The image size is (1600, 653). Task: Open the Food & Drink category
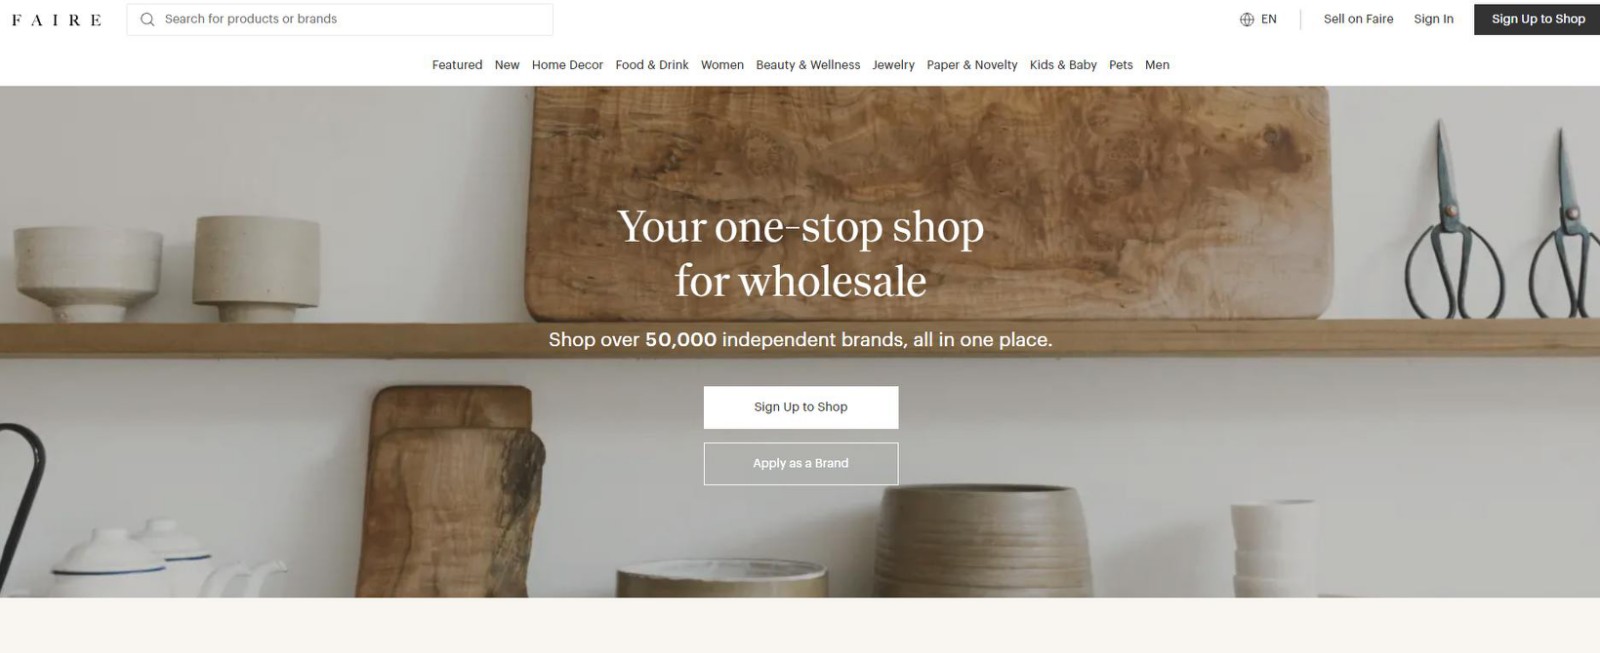[652, 65]
